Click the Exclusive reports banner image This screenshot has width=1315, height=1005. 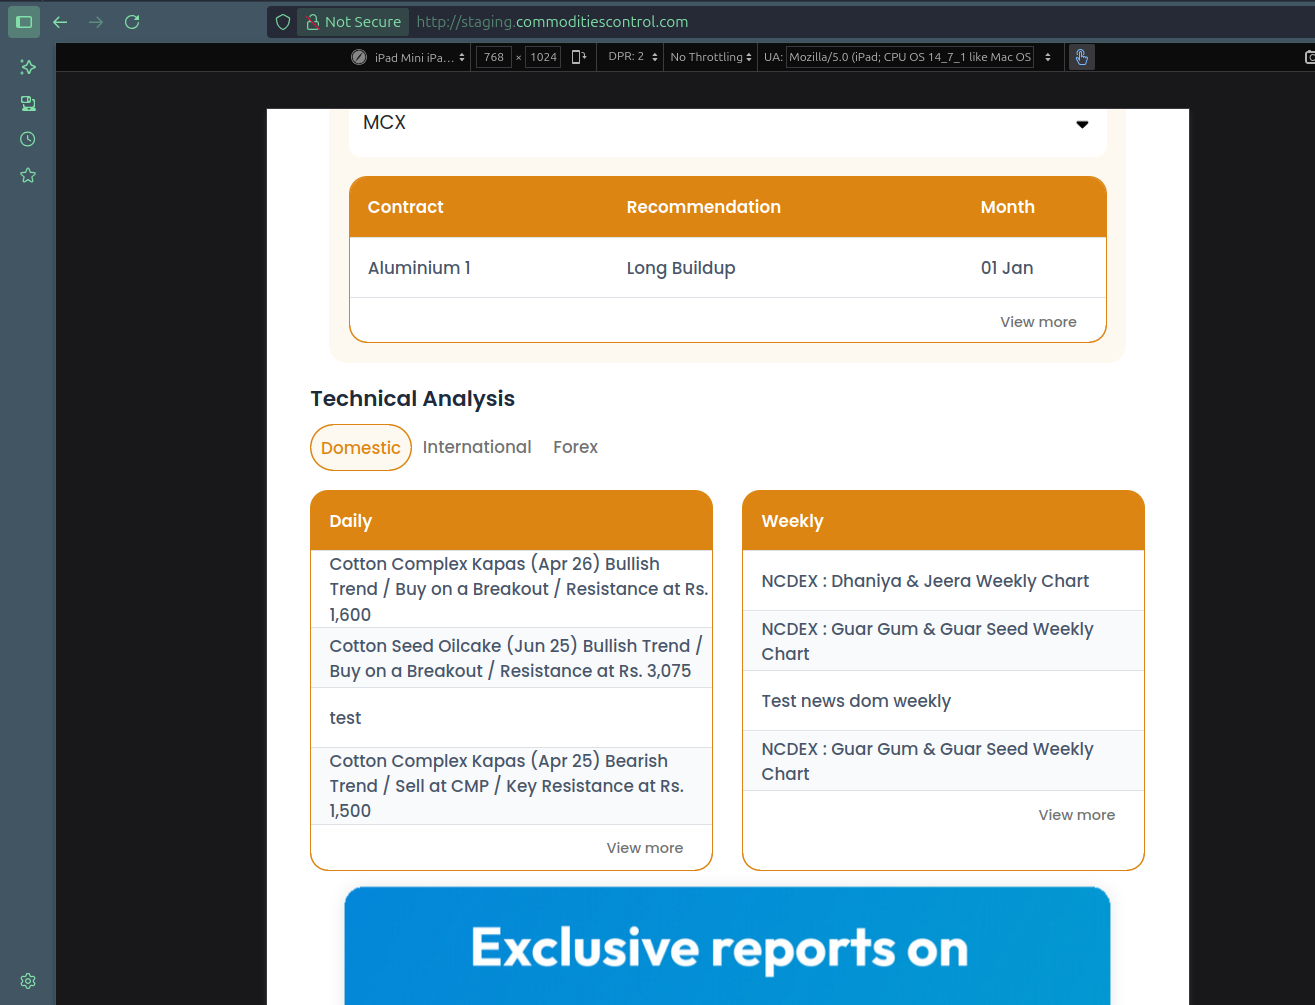[x=727, y=945]
